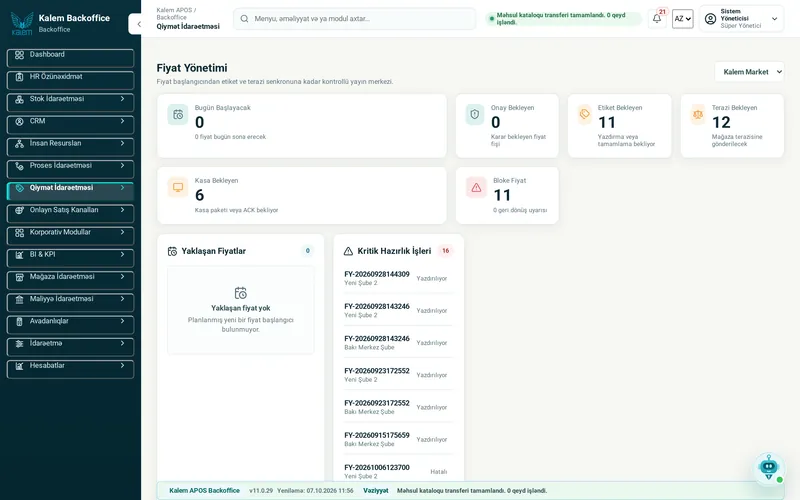
Task: Open the Kalem Market store selector
Action: [x=749, y=72]
